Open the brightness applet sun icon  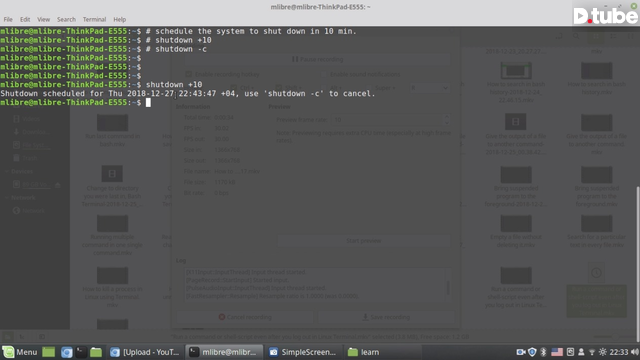(603, 352)
